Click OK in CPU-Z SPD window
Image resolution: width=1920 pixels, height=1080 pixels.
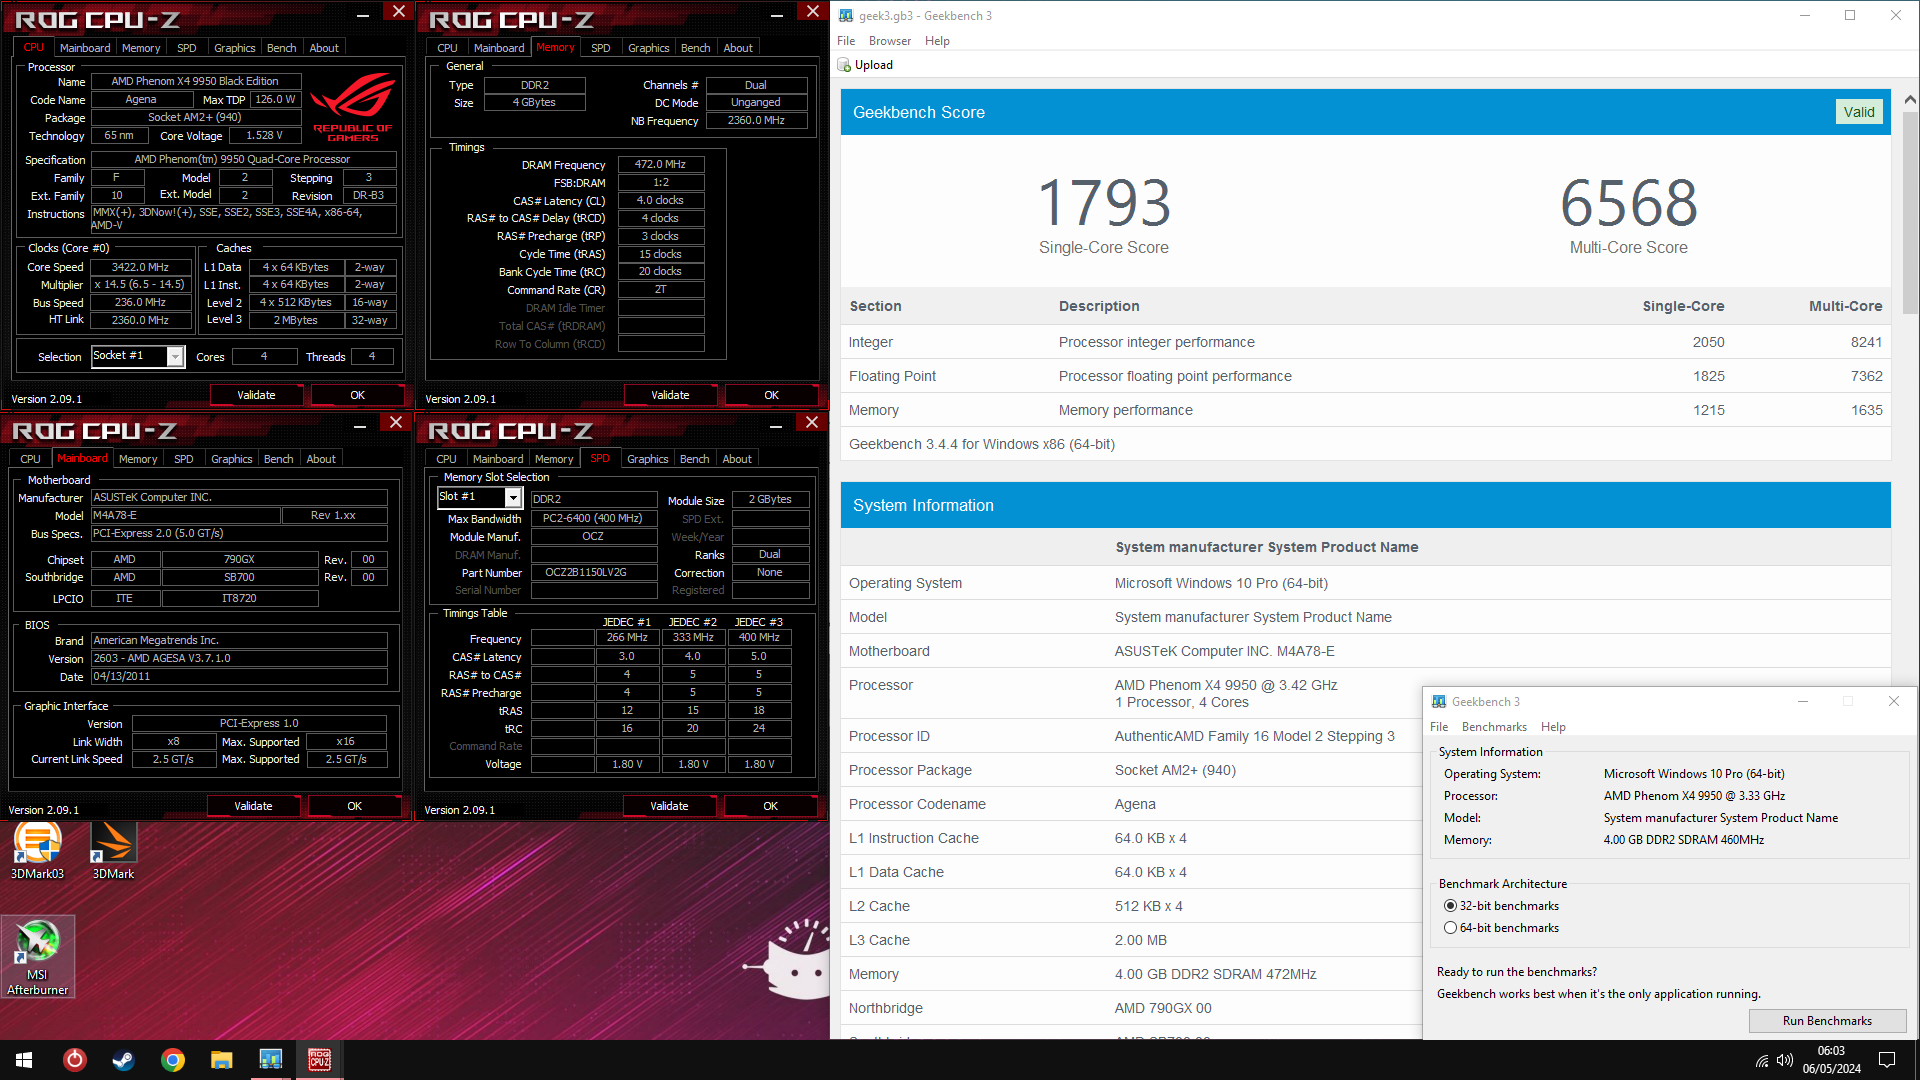pyautogui.click(x=770, y=806)
